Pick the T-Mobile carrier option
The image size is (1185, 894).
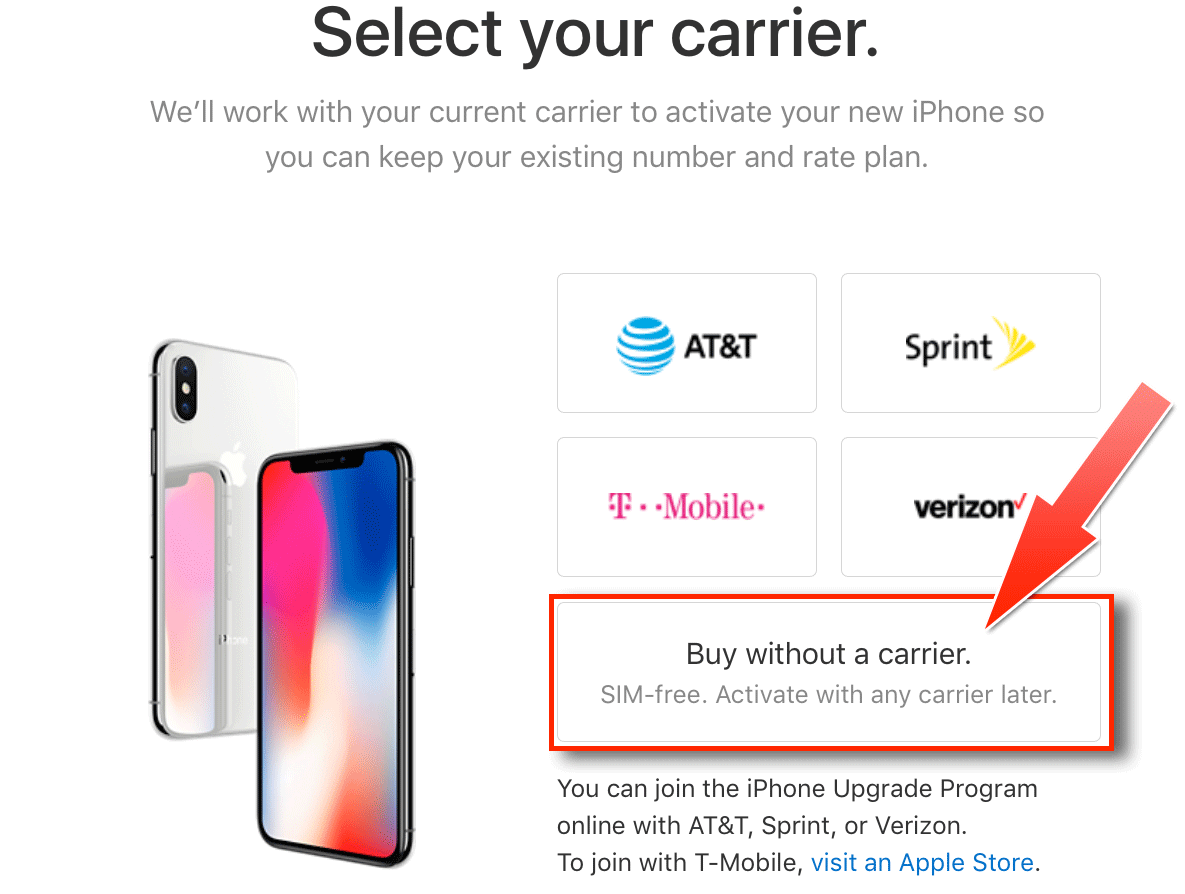click(686, 507)
